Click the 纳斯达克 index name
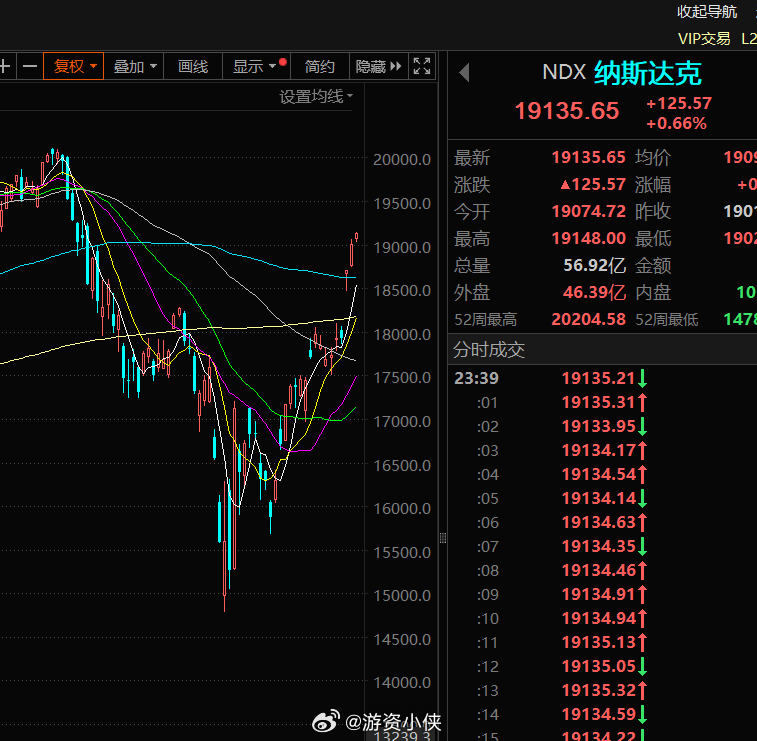757x741 pixels. pos(647,73)
